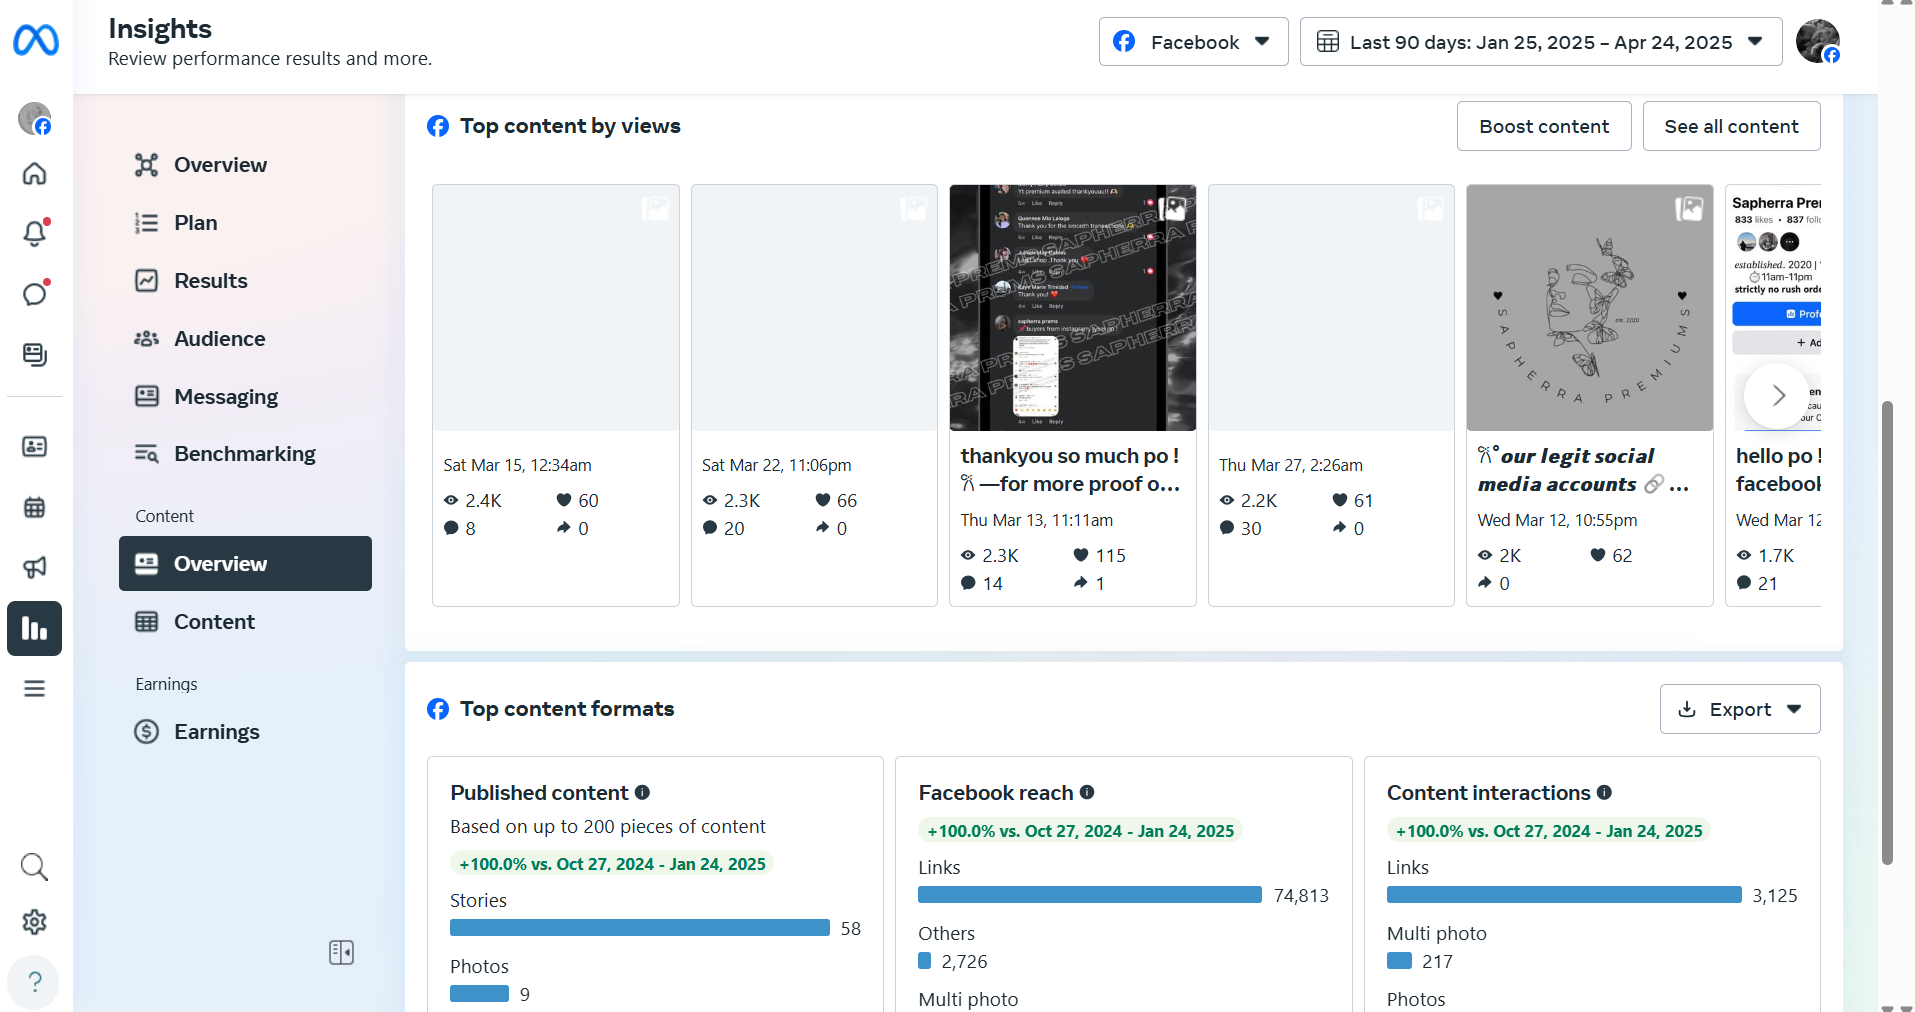Open the Sat Mar 15, 12:34am post card
Screen dimensions: 1915x1012
click(x=556, y=395)
